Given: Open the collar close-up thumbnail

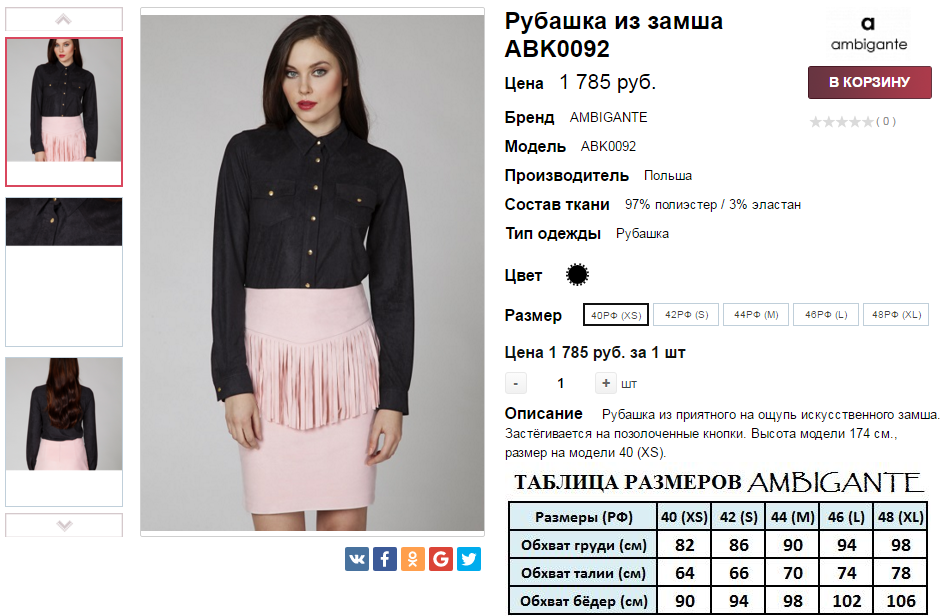Looking at the screenshot, I should [64, 222].
